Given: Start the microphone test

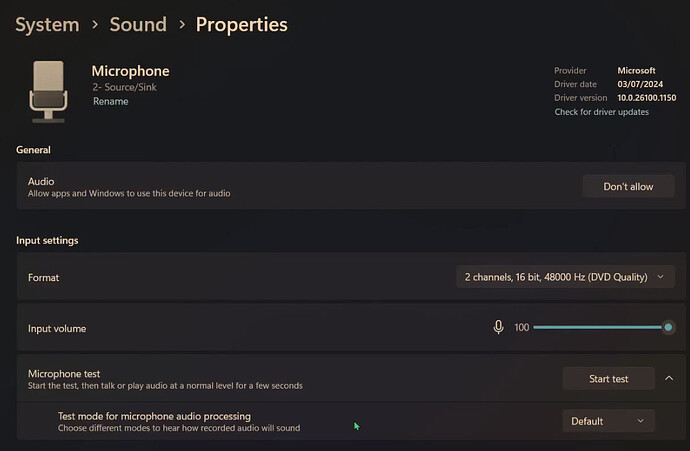Looking at the screenshot, I should [x=608, y=379].
